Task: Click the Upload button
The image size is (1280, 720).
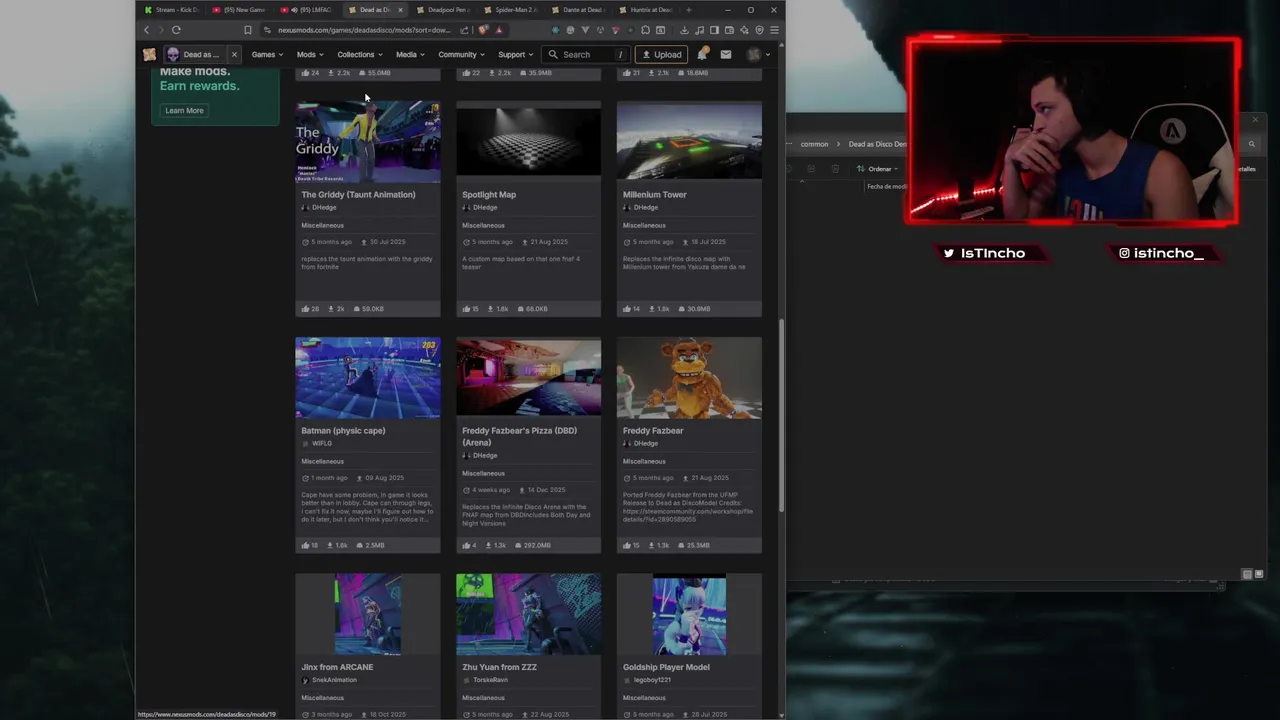Action: 661,54
